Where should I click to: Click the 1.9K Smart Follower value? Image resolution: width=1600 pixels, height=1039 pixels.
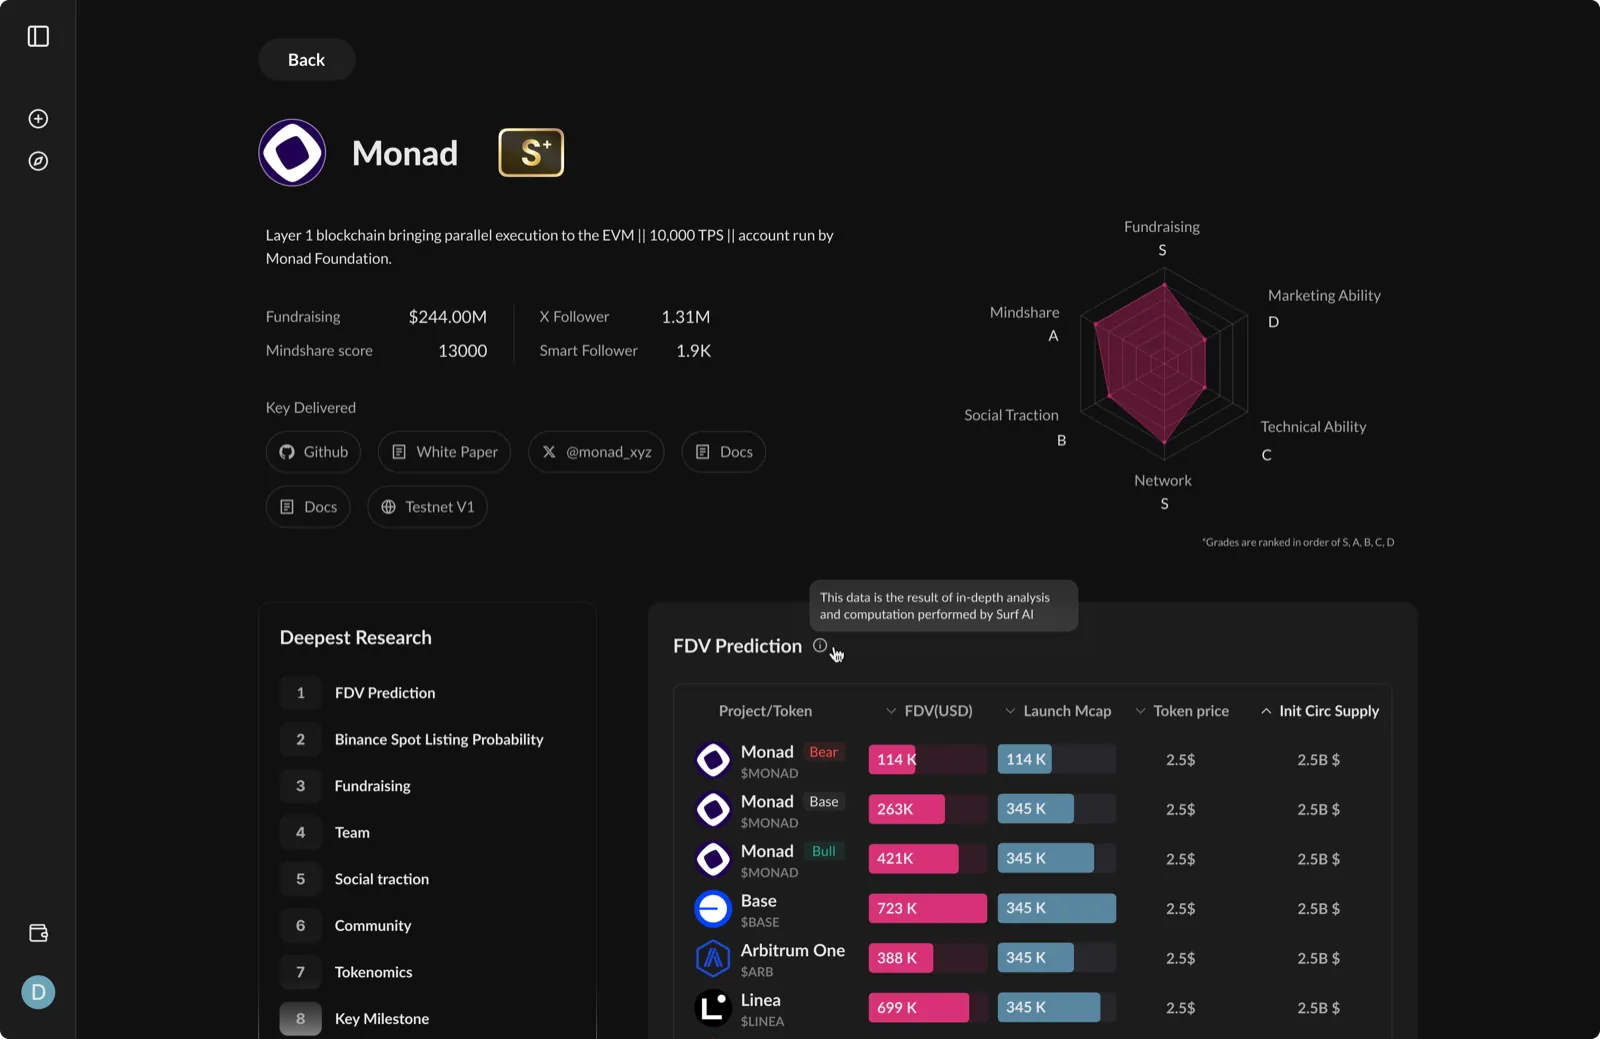693,351
